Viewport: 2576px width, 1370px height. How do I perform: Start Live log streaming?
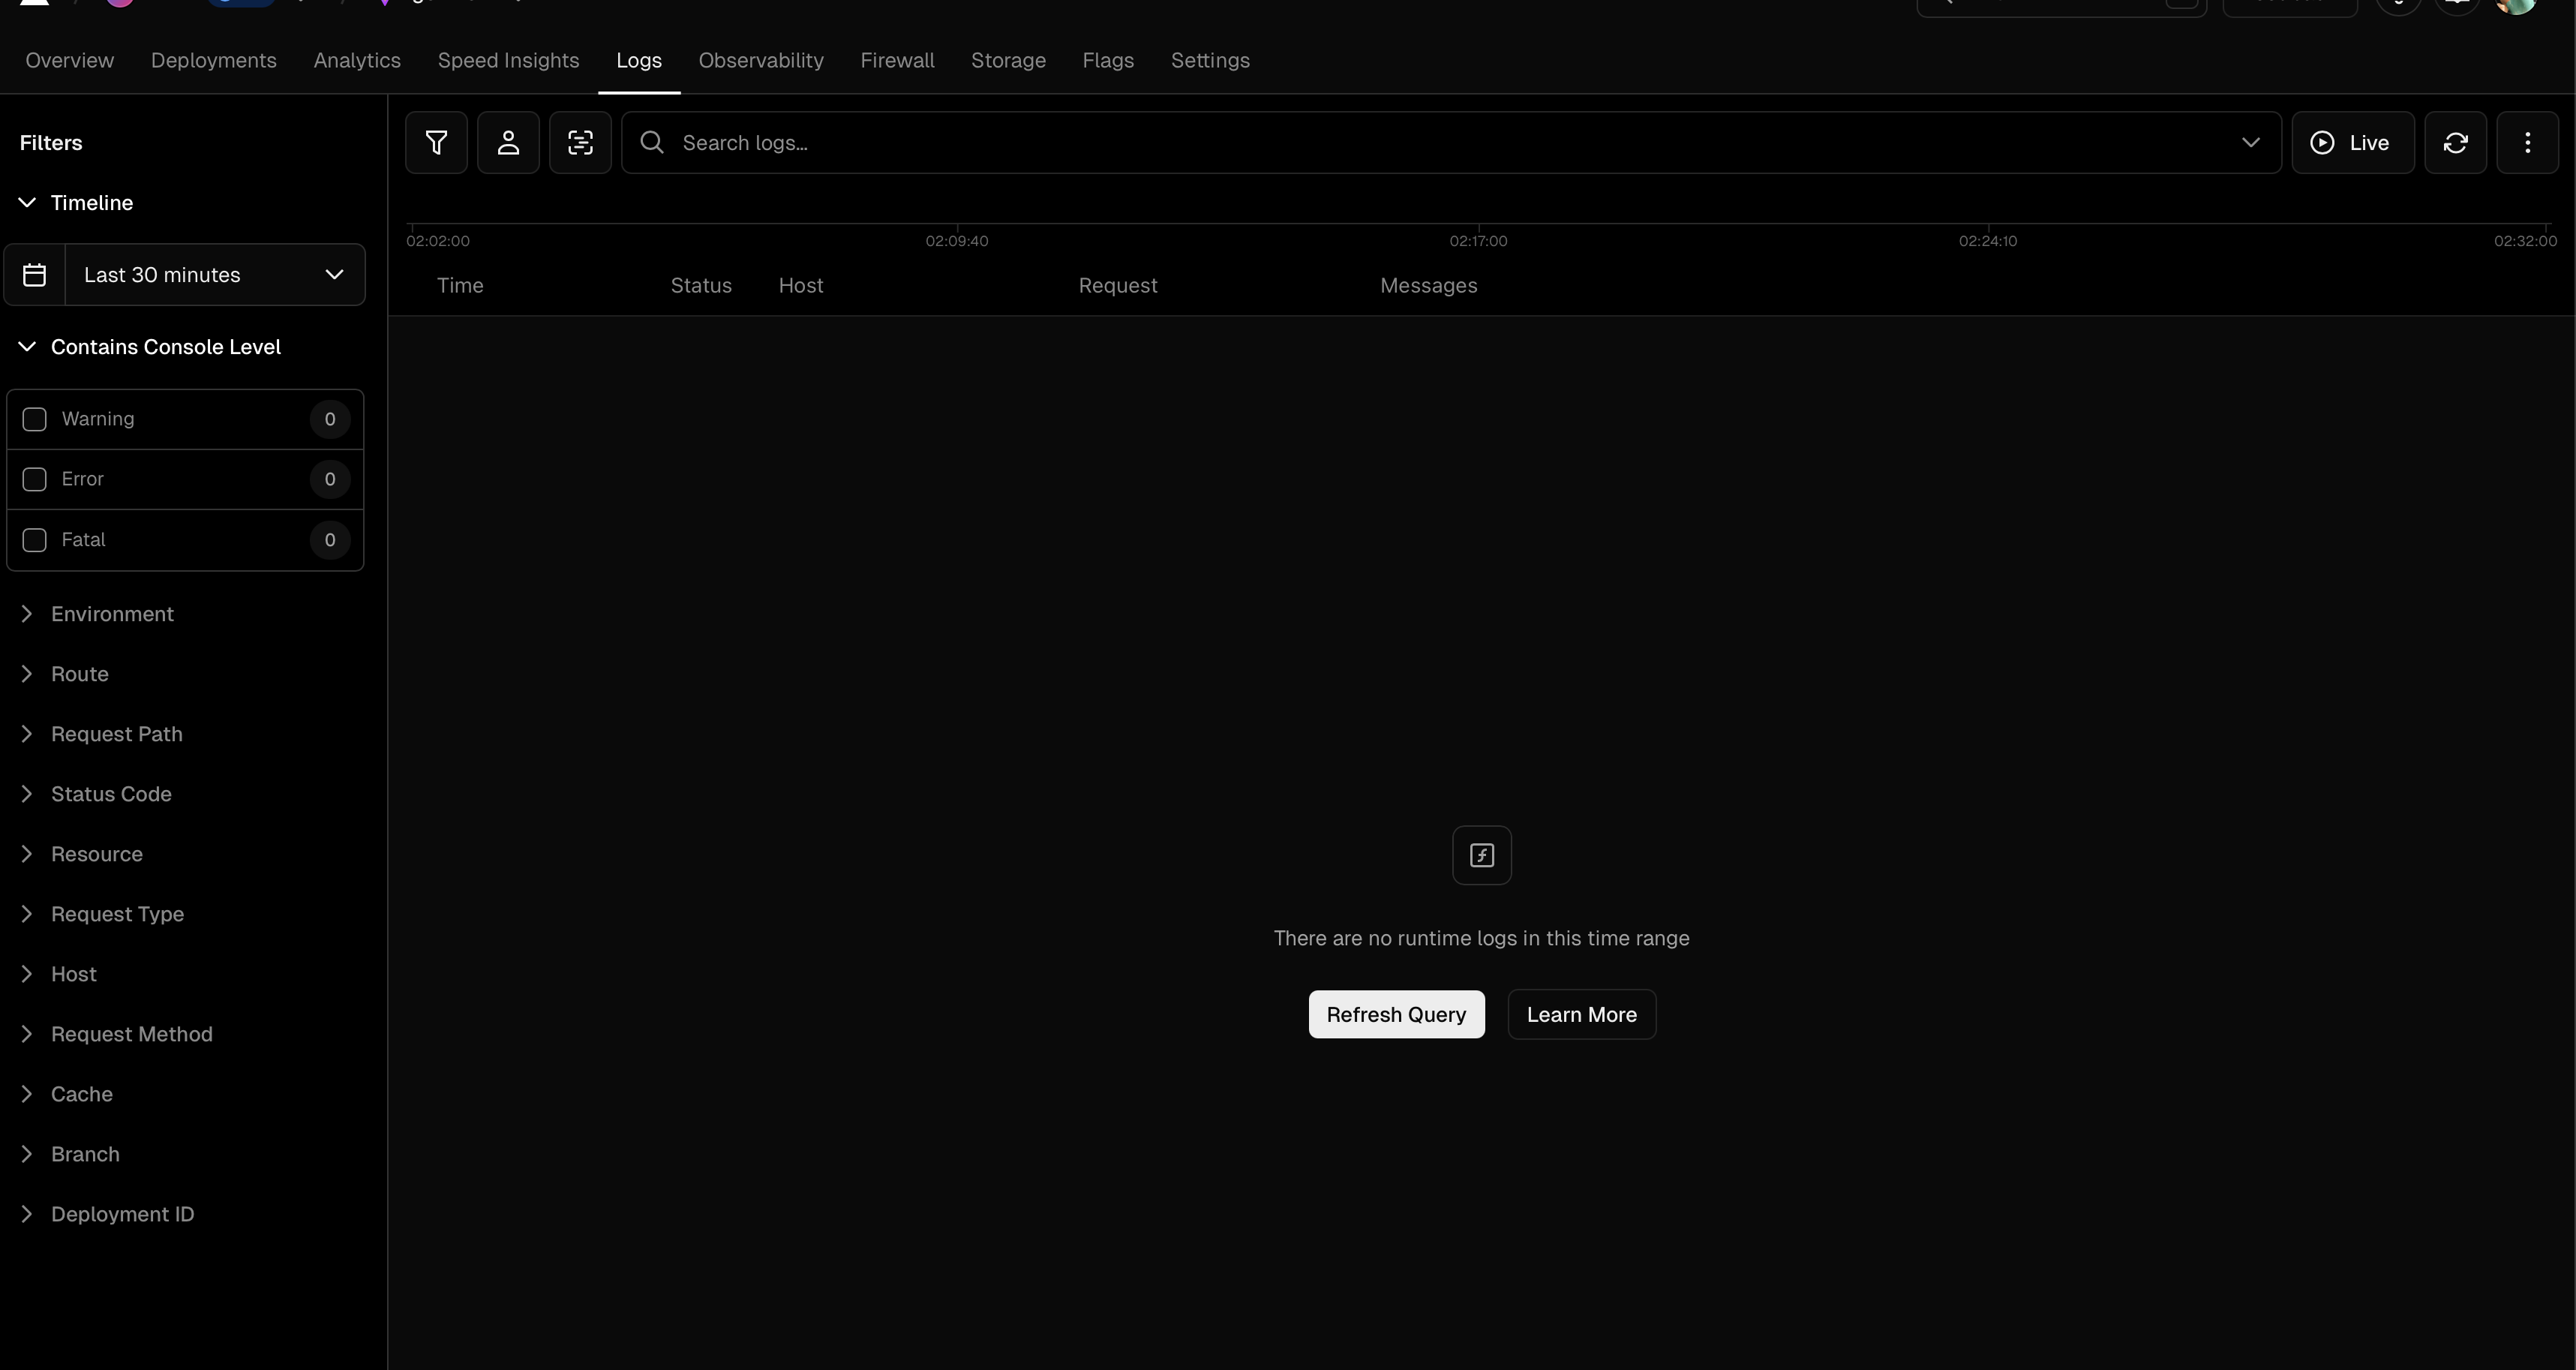point(2352,143)
